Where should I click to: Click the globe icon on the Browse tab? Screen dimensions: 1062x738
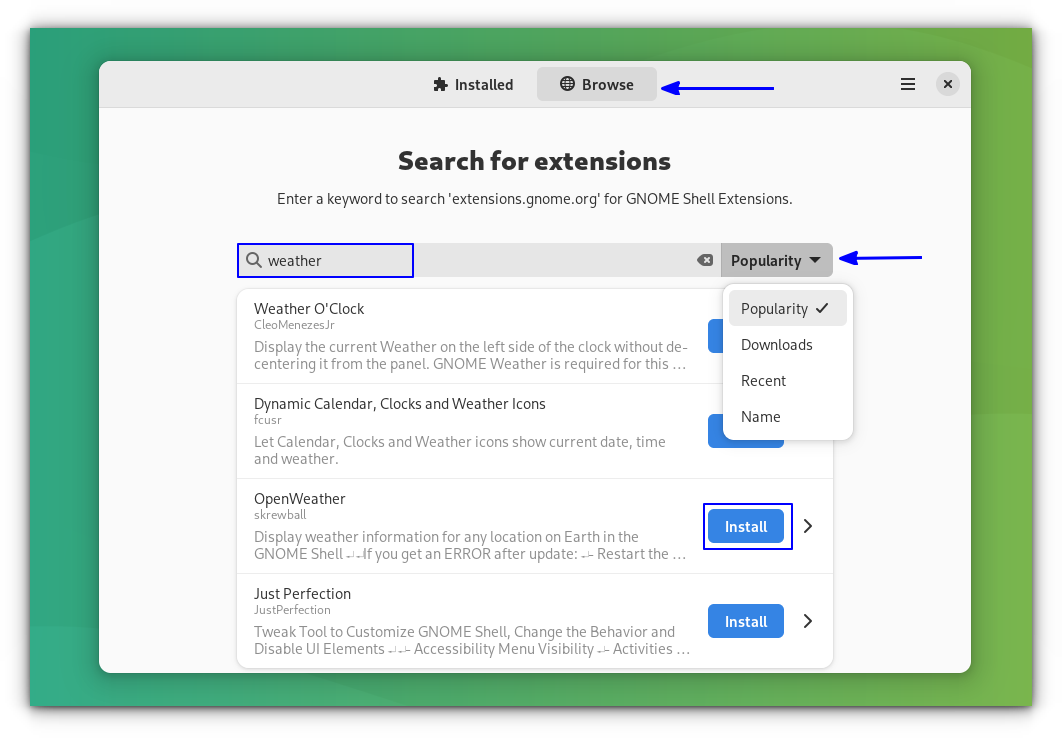(x=566, y=84)
